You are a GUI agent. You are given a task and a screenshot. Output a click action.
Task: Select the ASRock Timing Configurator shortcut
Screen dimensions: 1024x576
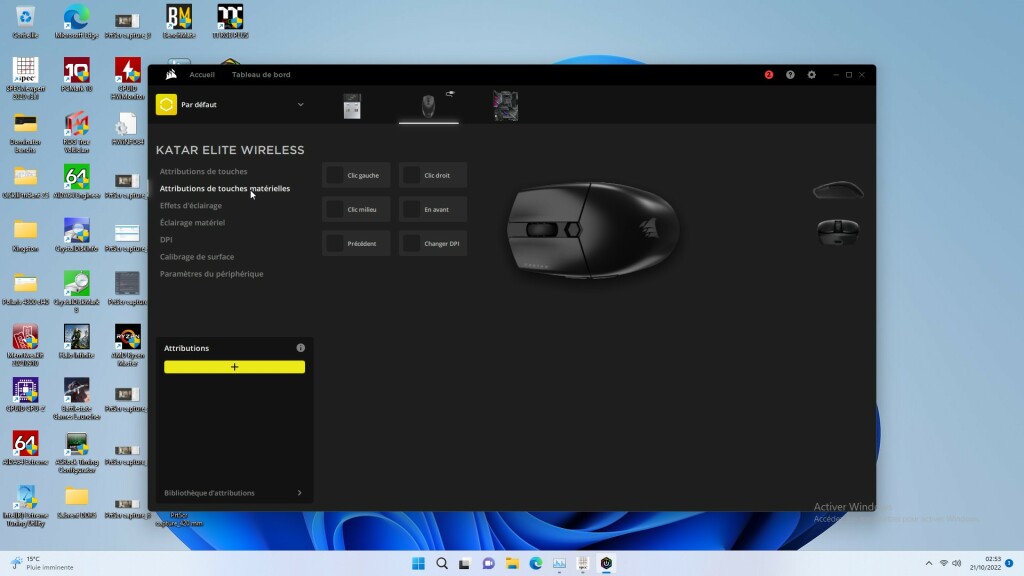pyautogui.click(x=76, y=452)
